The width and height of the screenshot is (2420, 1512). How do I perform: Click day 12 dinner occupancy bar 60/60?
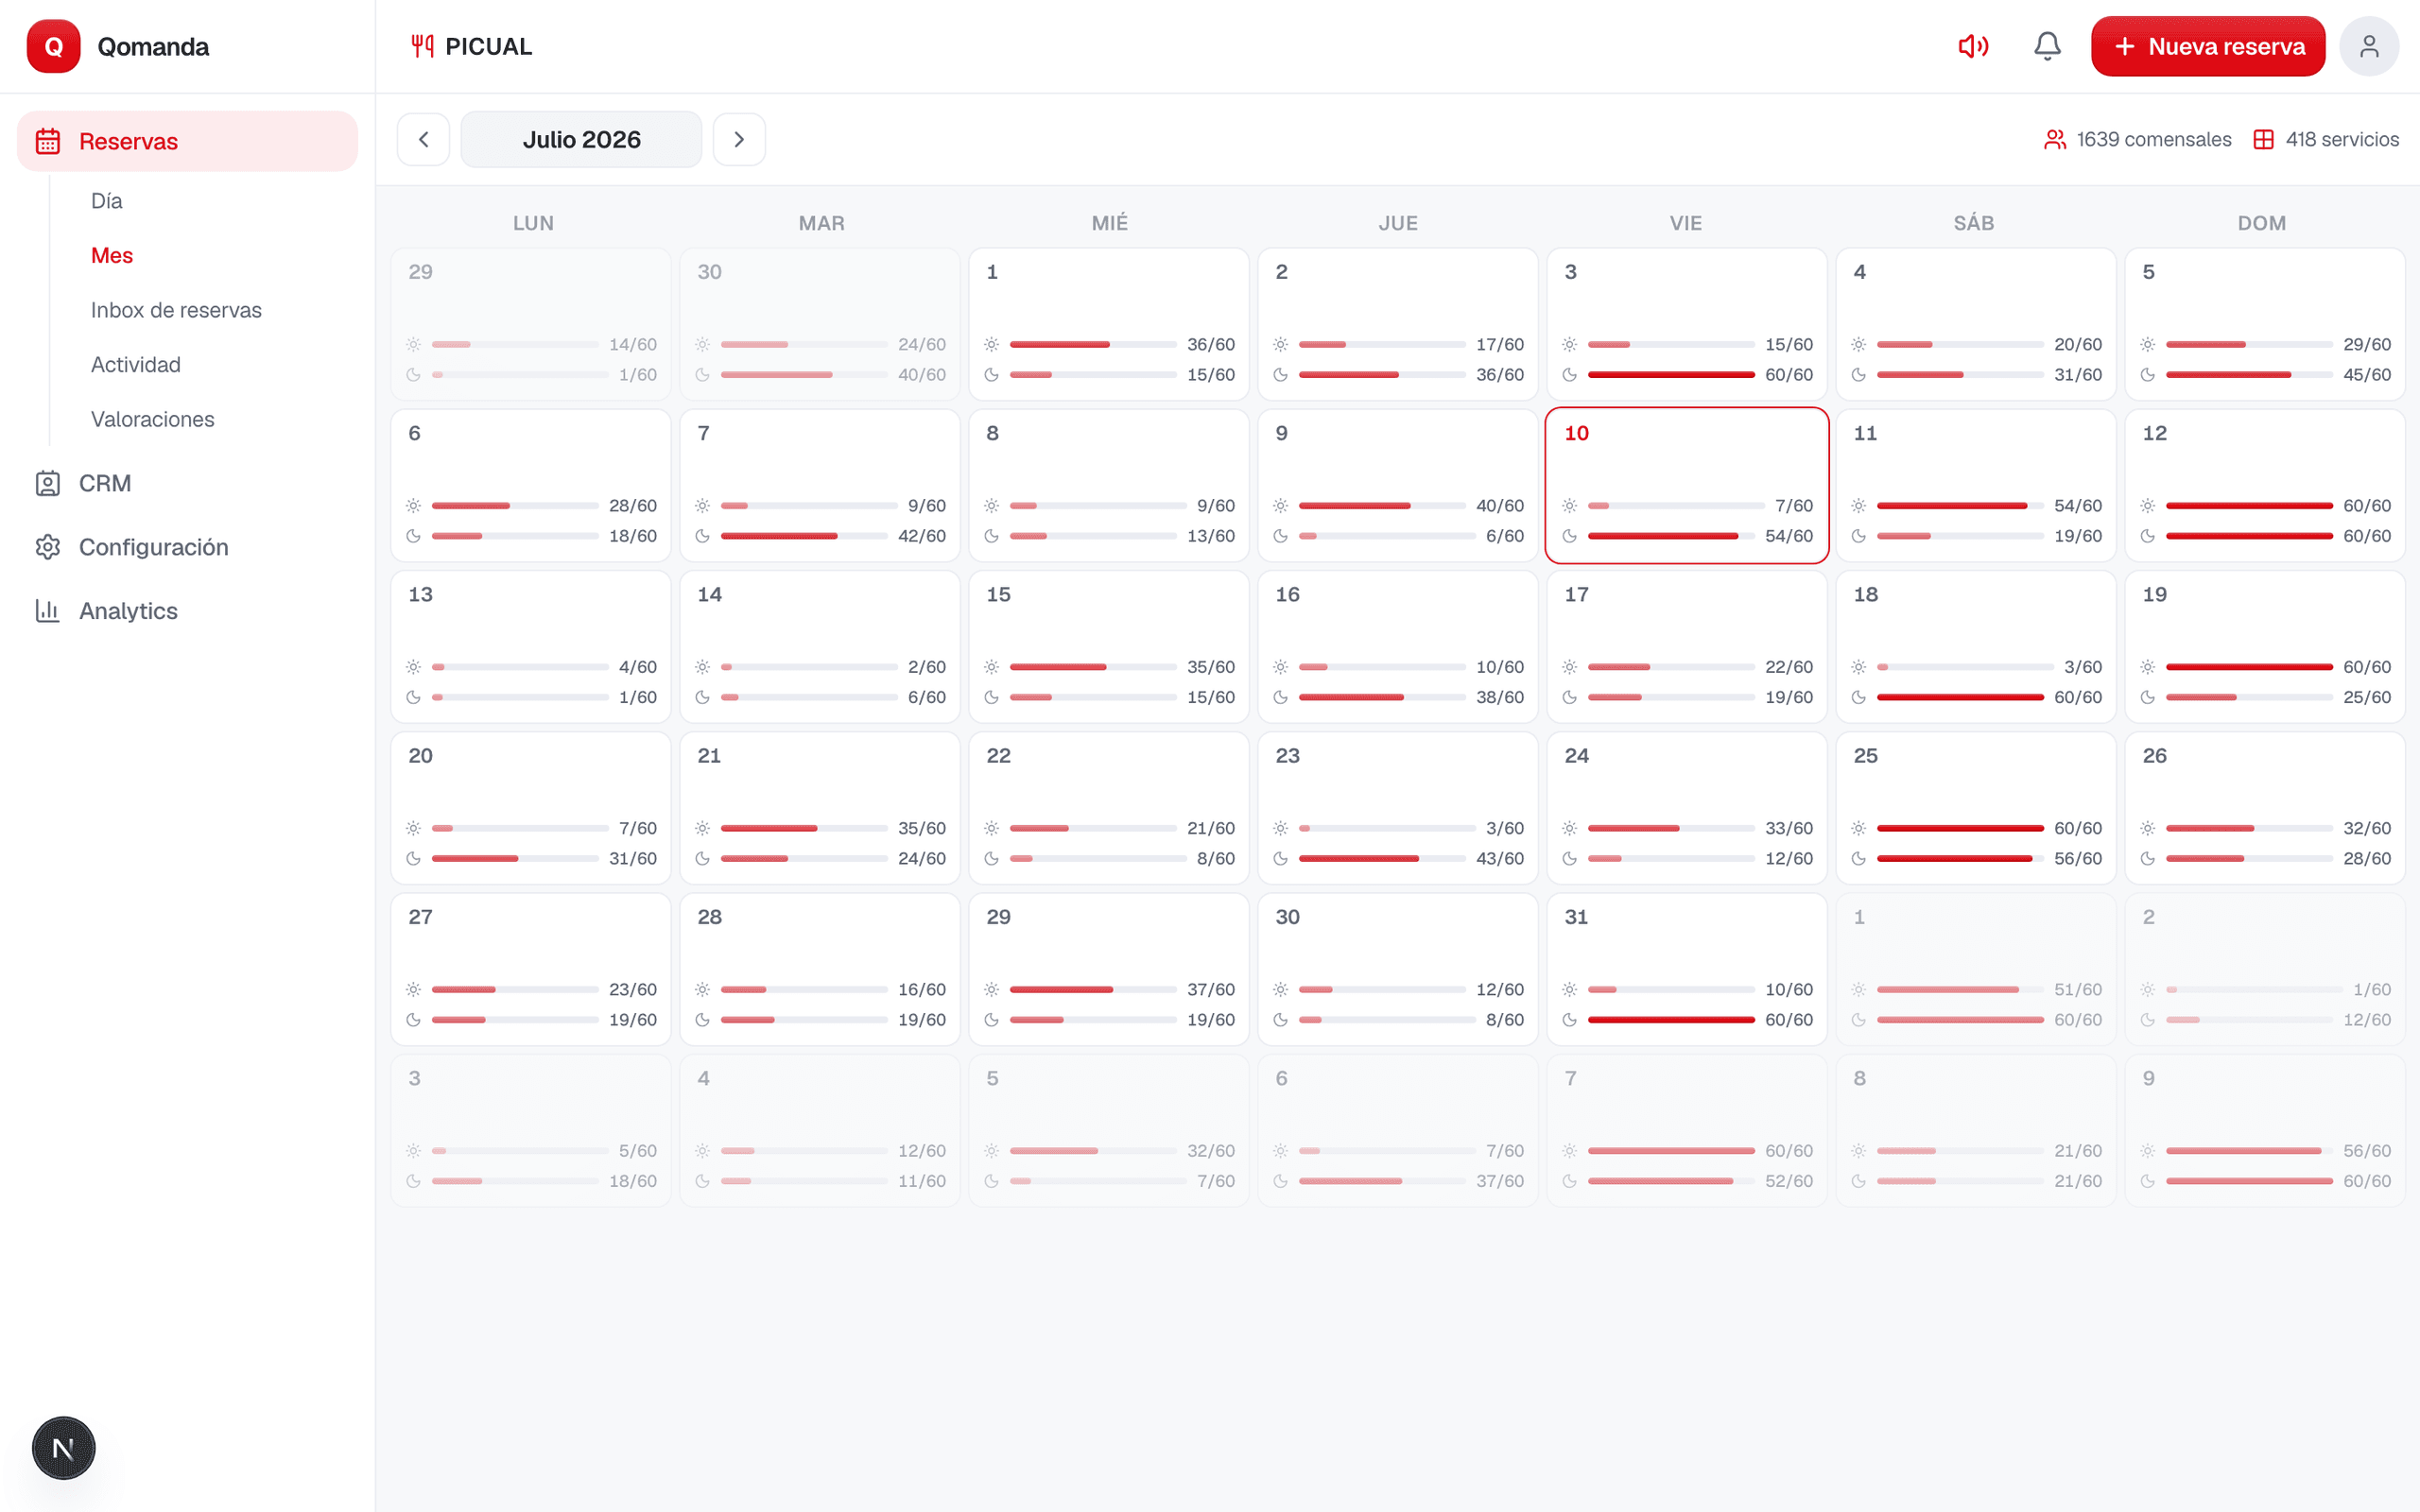tap(2249, 536)
